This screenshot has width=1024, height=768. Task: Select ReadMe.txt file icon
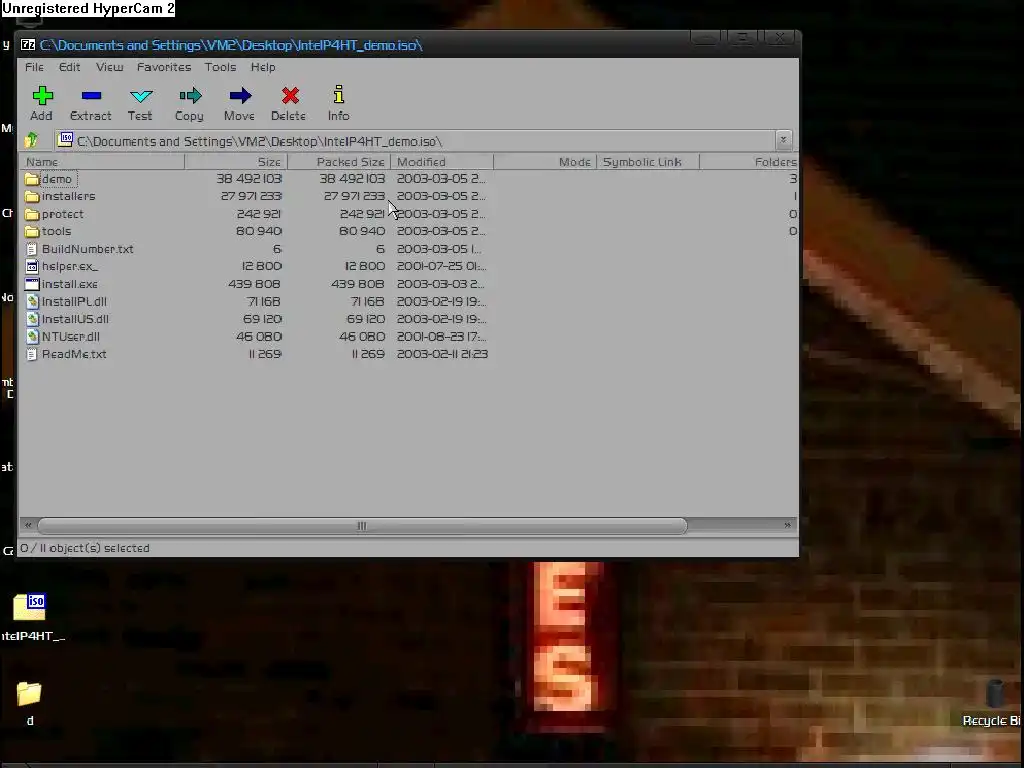tap(32, 355)
